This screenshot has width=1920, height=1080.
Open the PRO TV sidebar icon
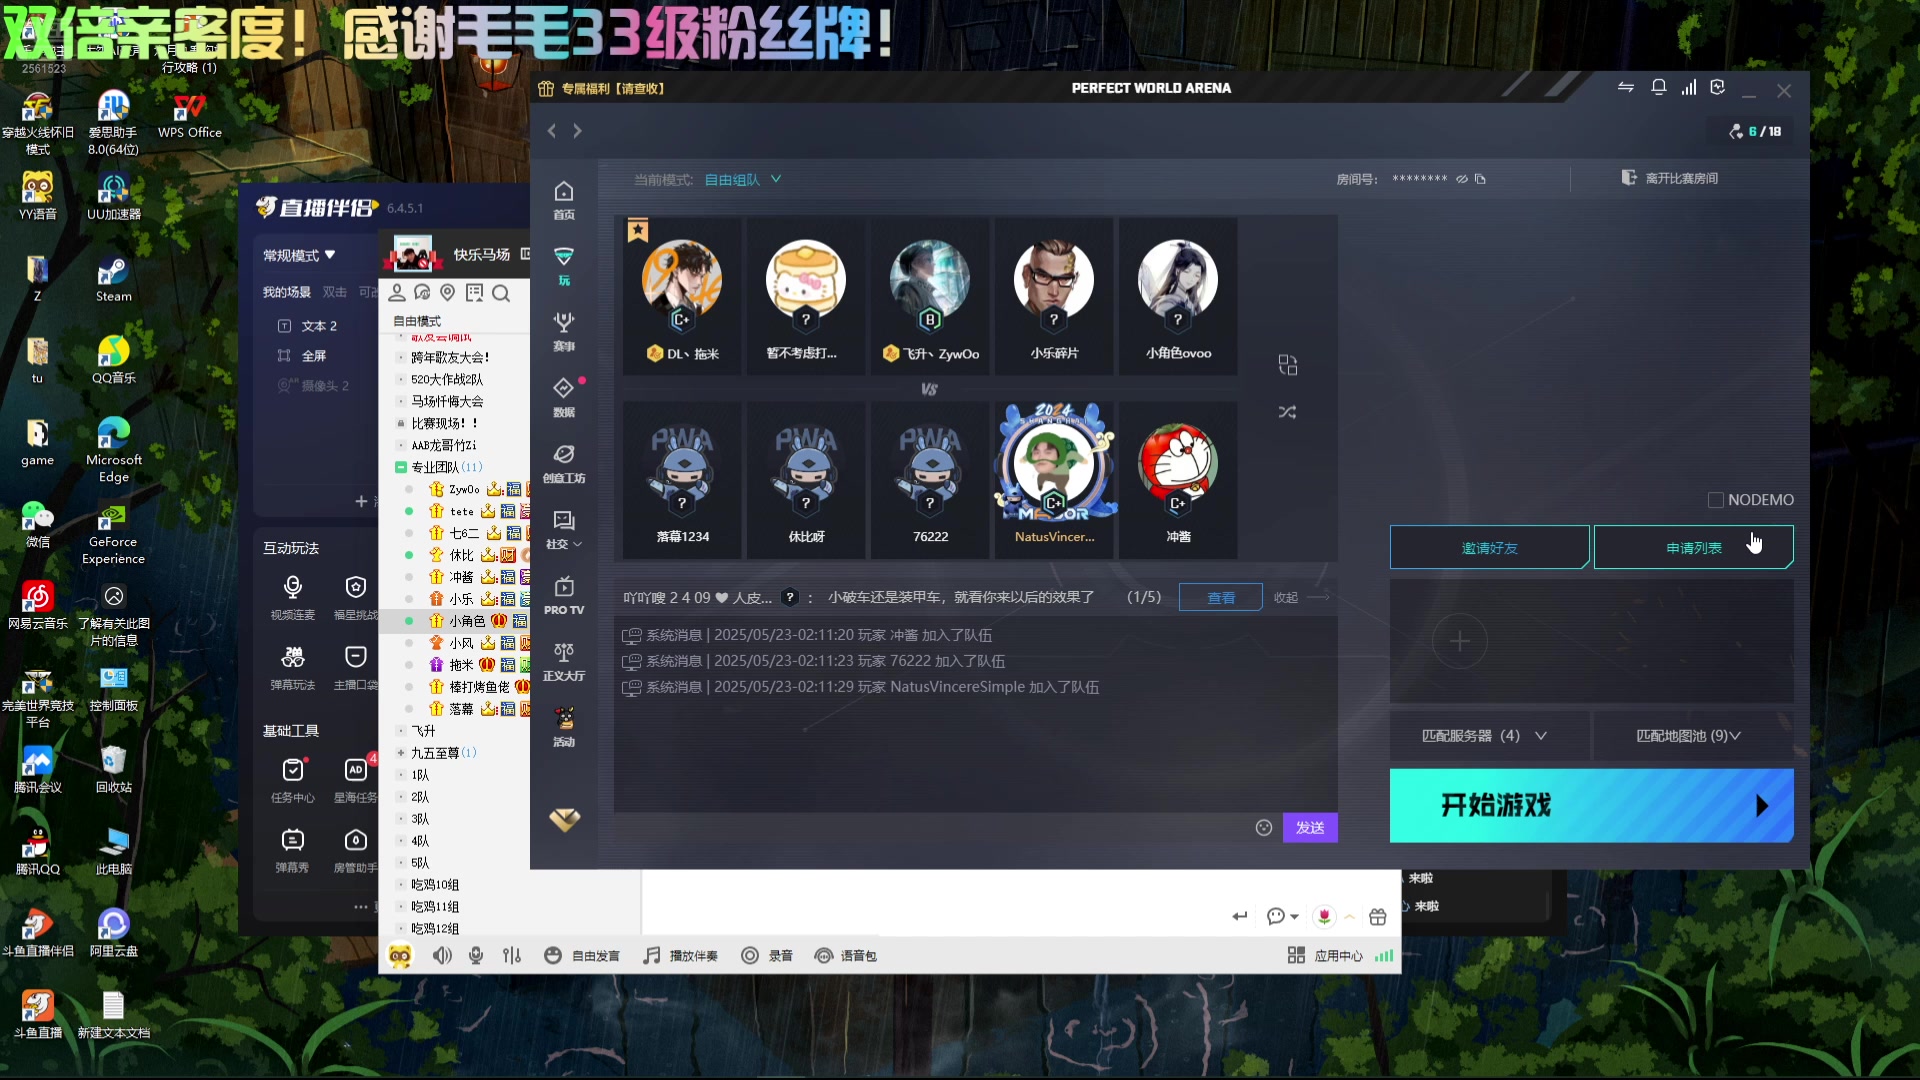[x=564, y=596]
